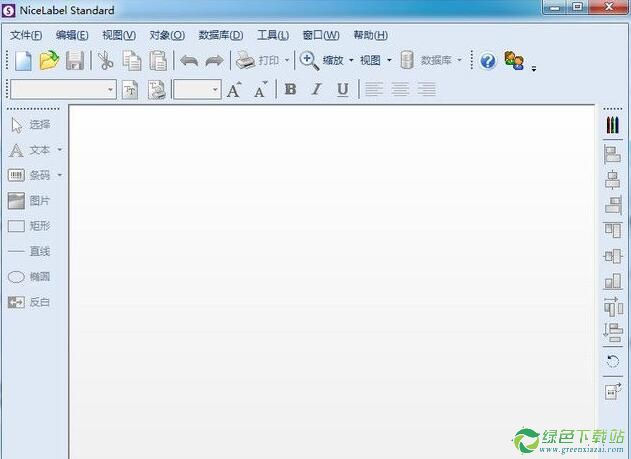
Task: Open the 帮助(H) menu
Action: click(x=371, y=35)
